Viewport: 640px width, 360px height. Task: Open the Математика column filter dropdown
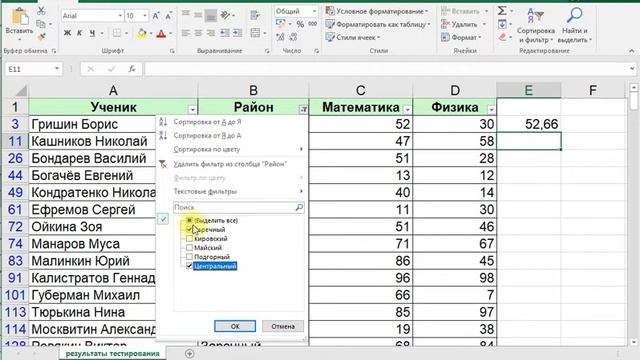coord(407,109)
